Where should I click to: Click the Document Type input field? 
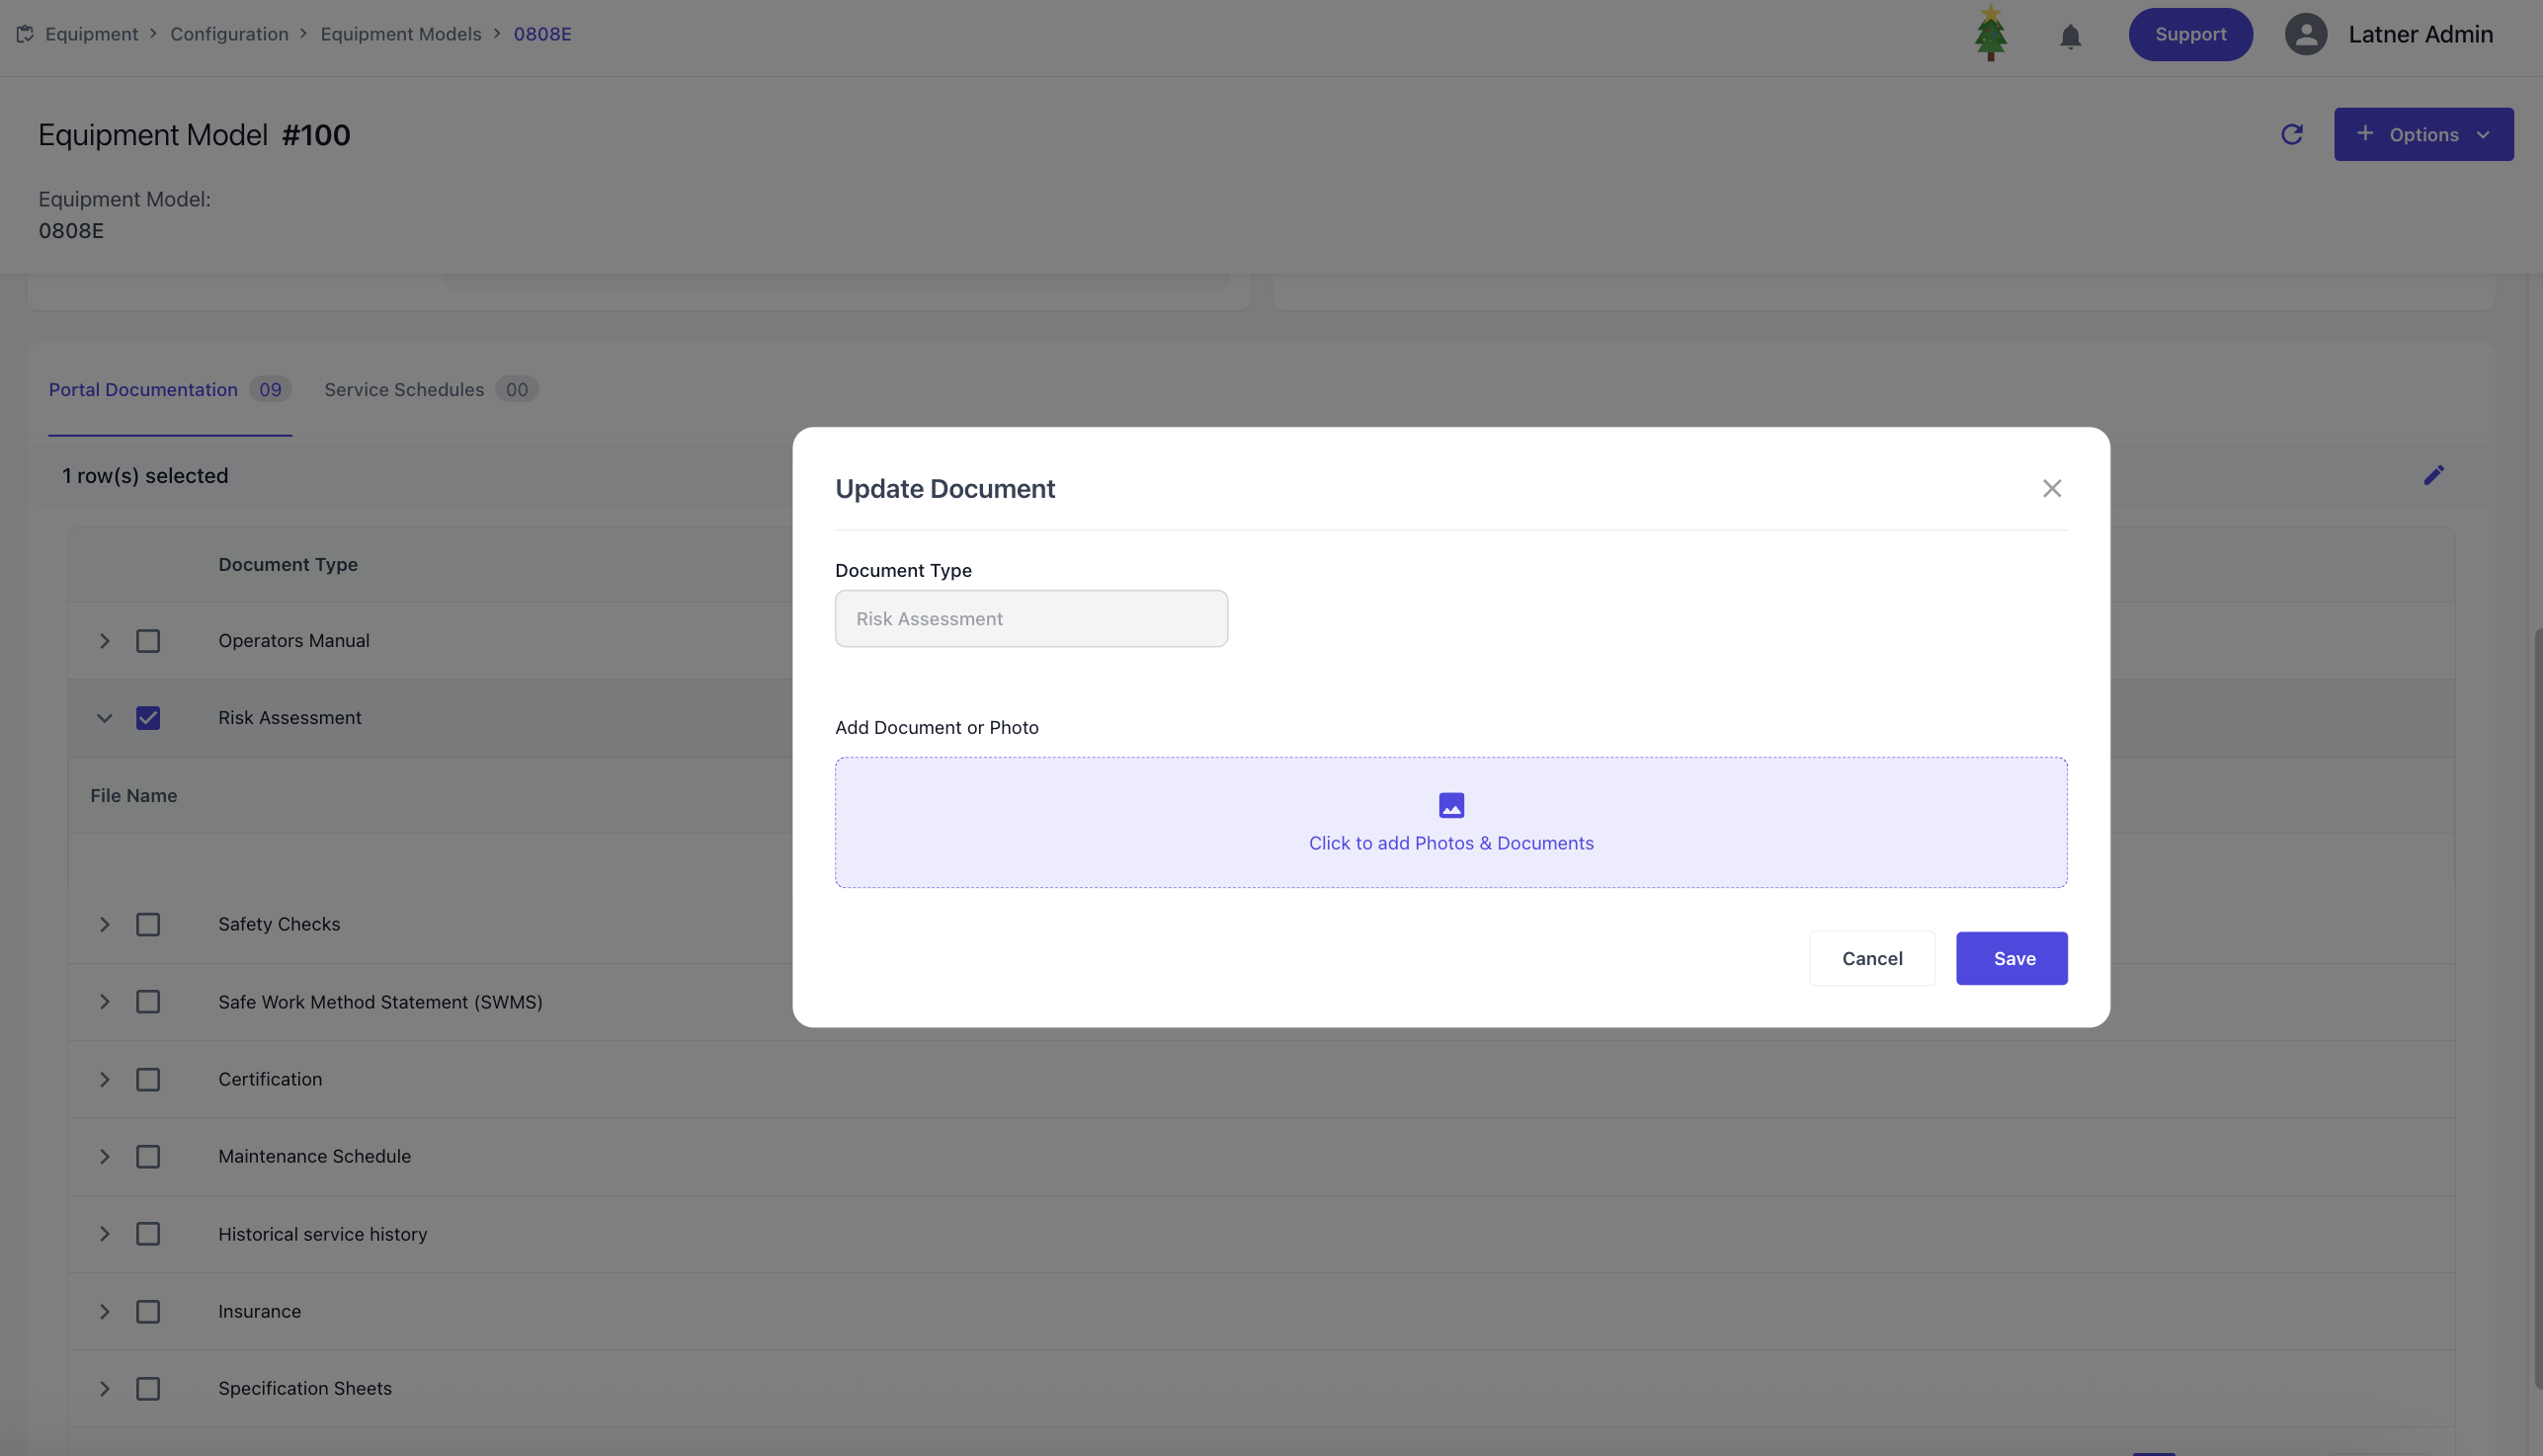pyautogui.click(x=1031, y=618)
